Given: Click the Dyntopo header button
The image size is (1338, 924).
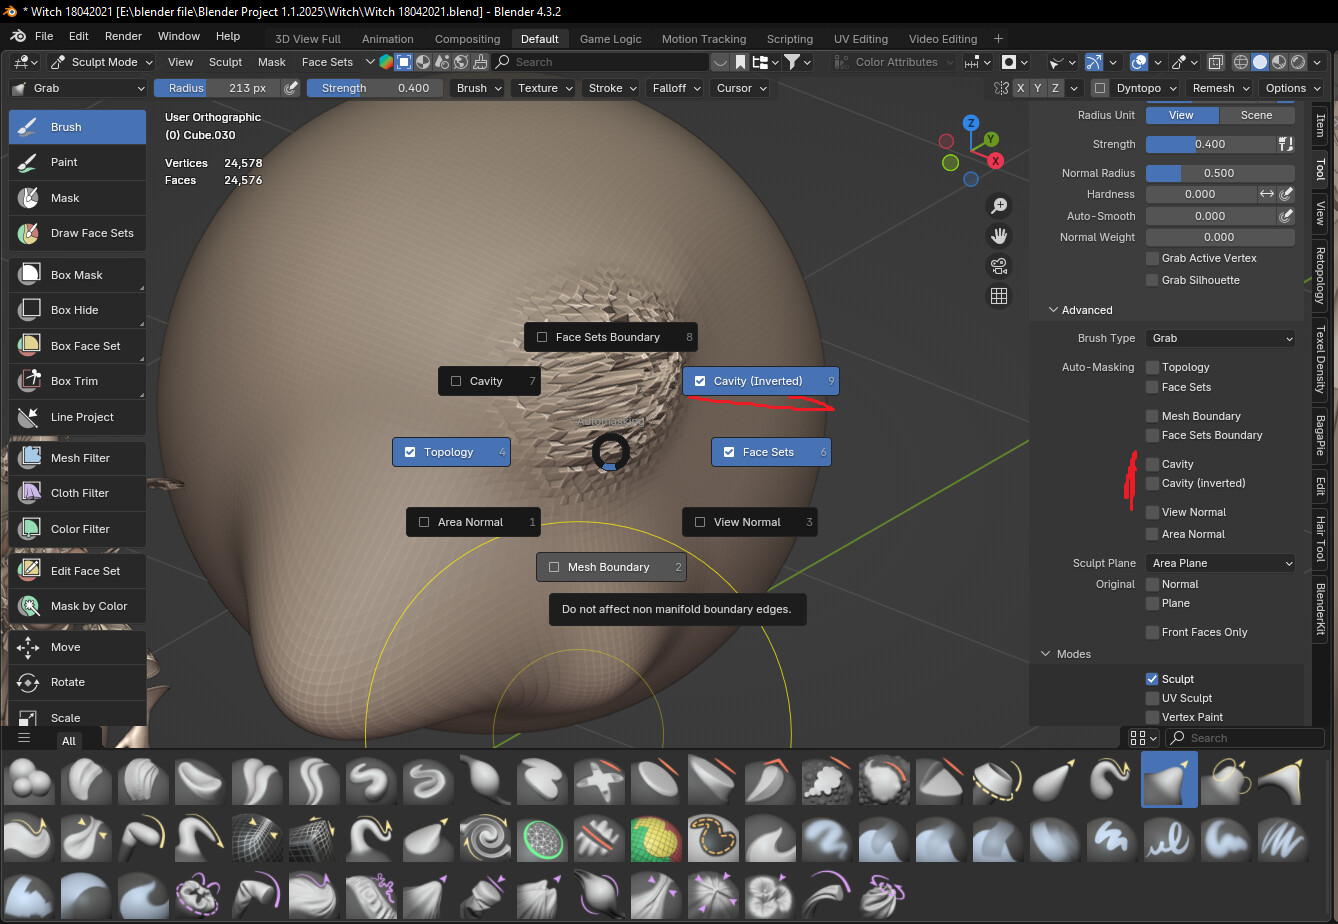Looking at the screenshot, I should 1145,88.
